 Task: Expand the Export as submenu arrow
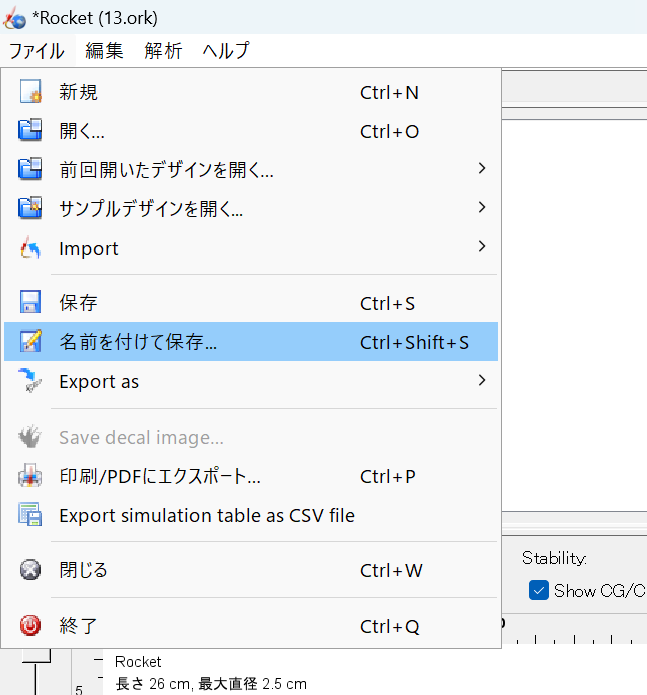pyautogui.click(x=482, y=380)
